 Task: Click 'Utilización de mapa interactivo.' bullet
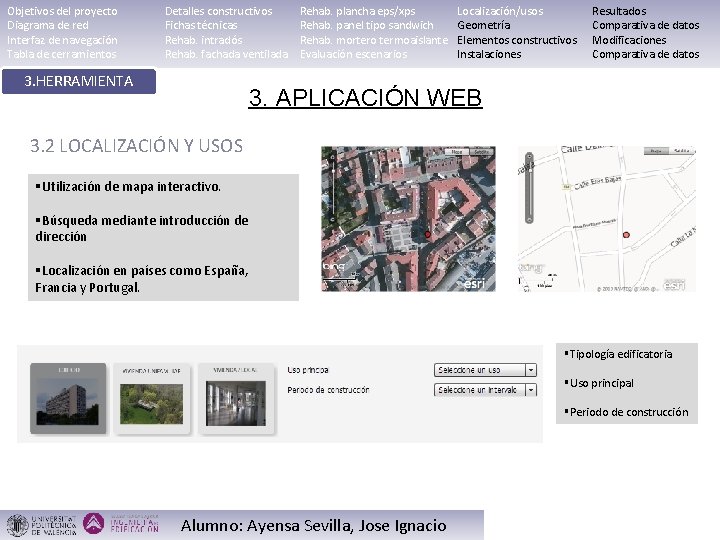tap(128, 186)
